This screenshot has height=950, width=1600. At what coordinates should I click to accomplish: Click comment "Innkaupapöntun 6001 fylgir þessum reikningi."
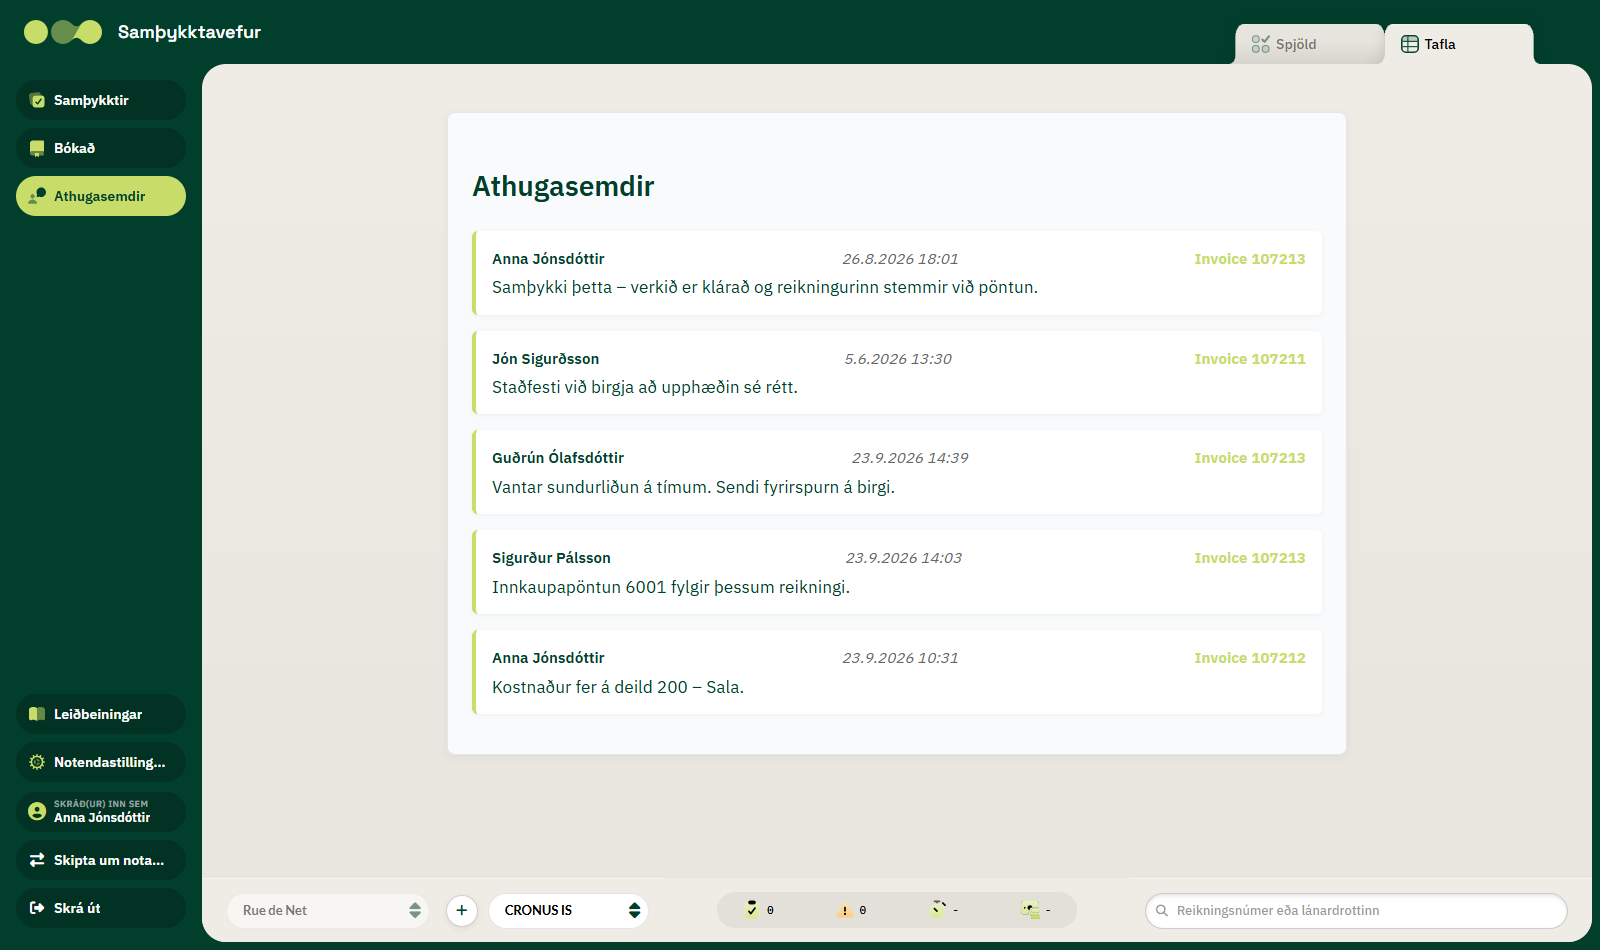click(x=671, y=587)
